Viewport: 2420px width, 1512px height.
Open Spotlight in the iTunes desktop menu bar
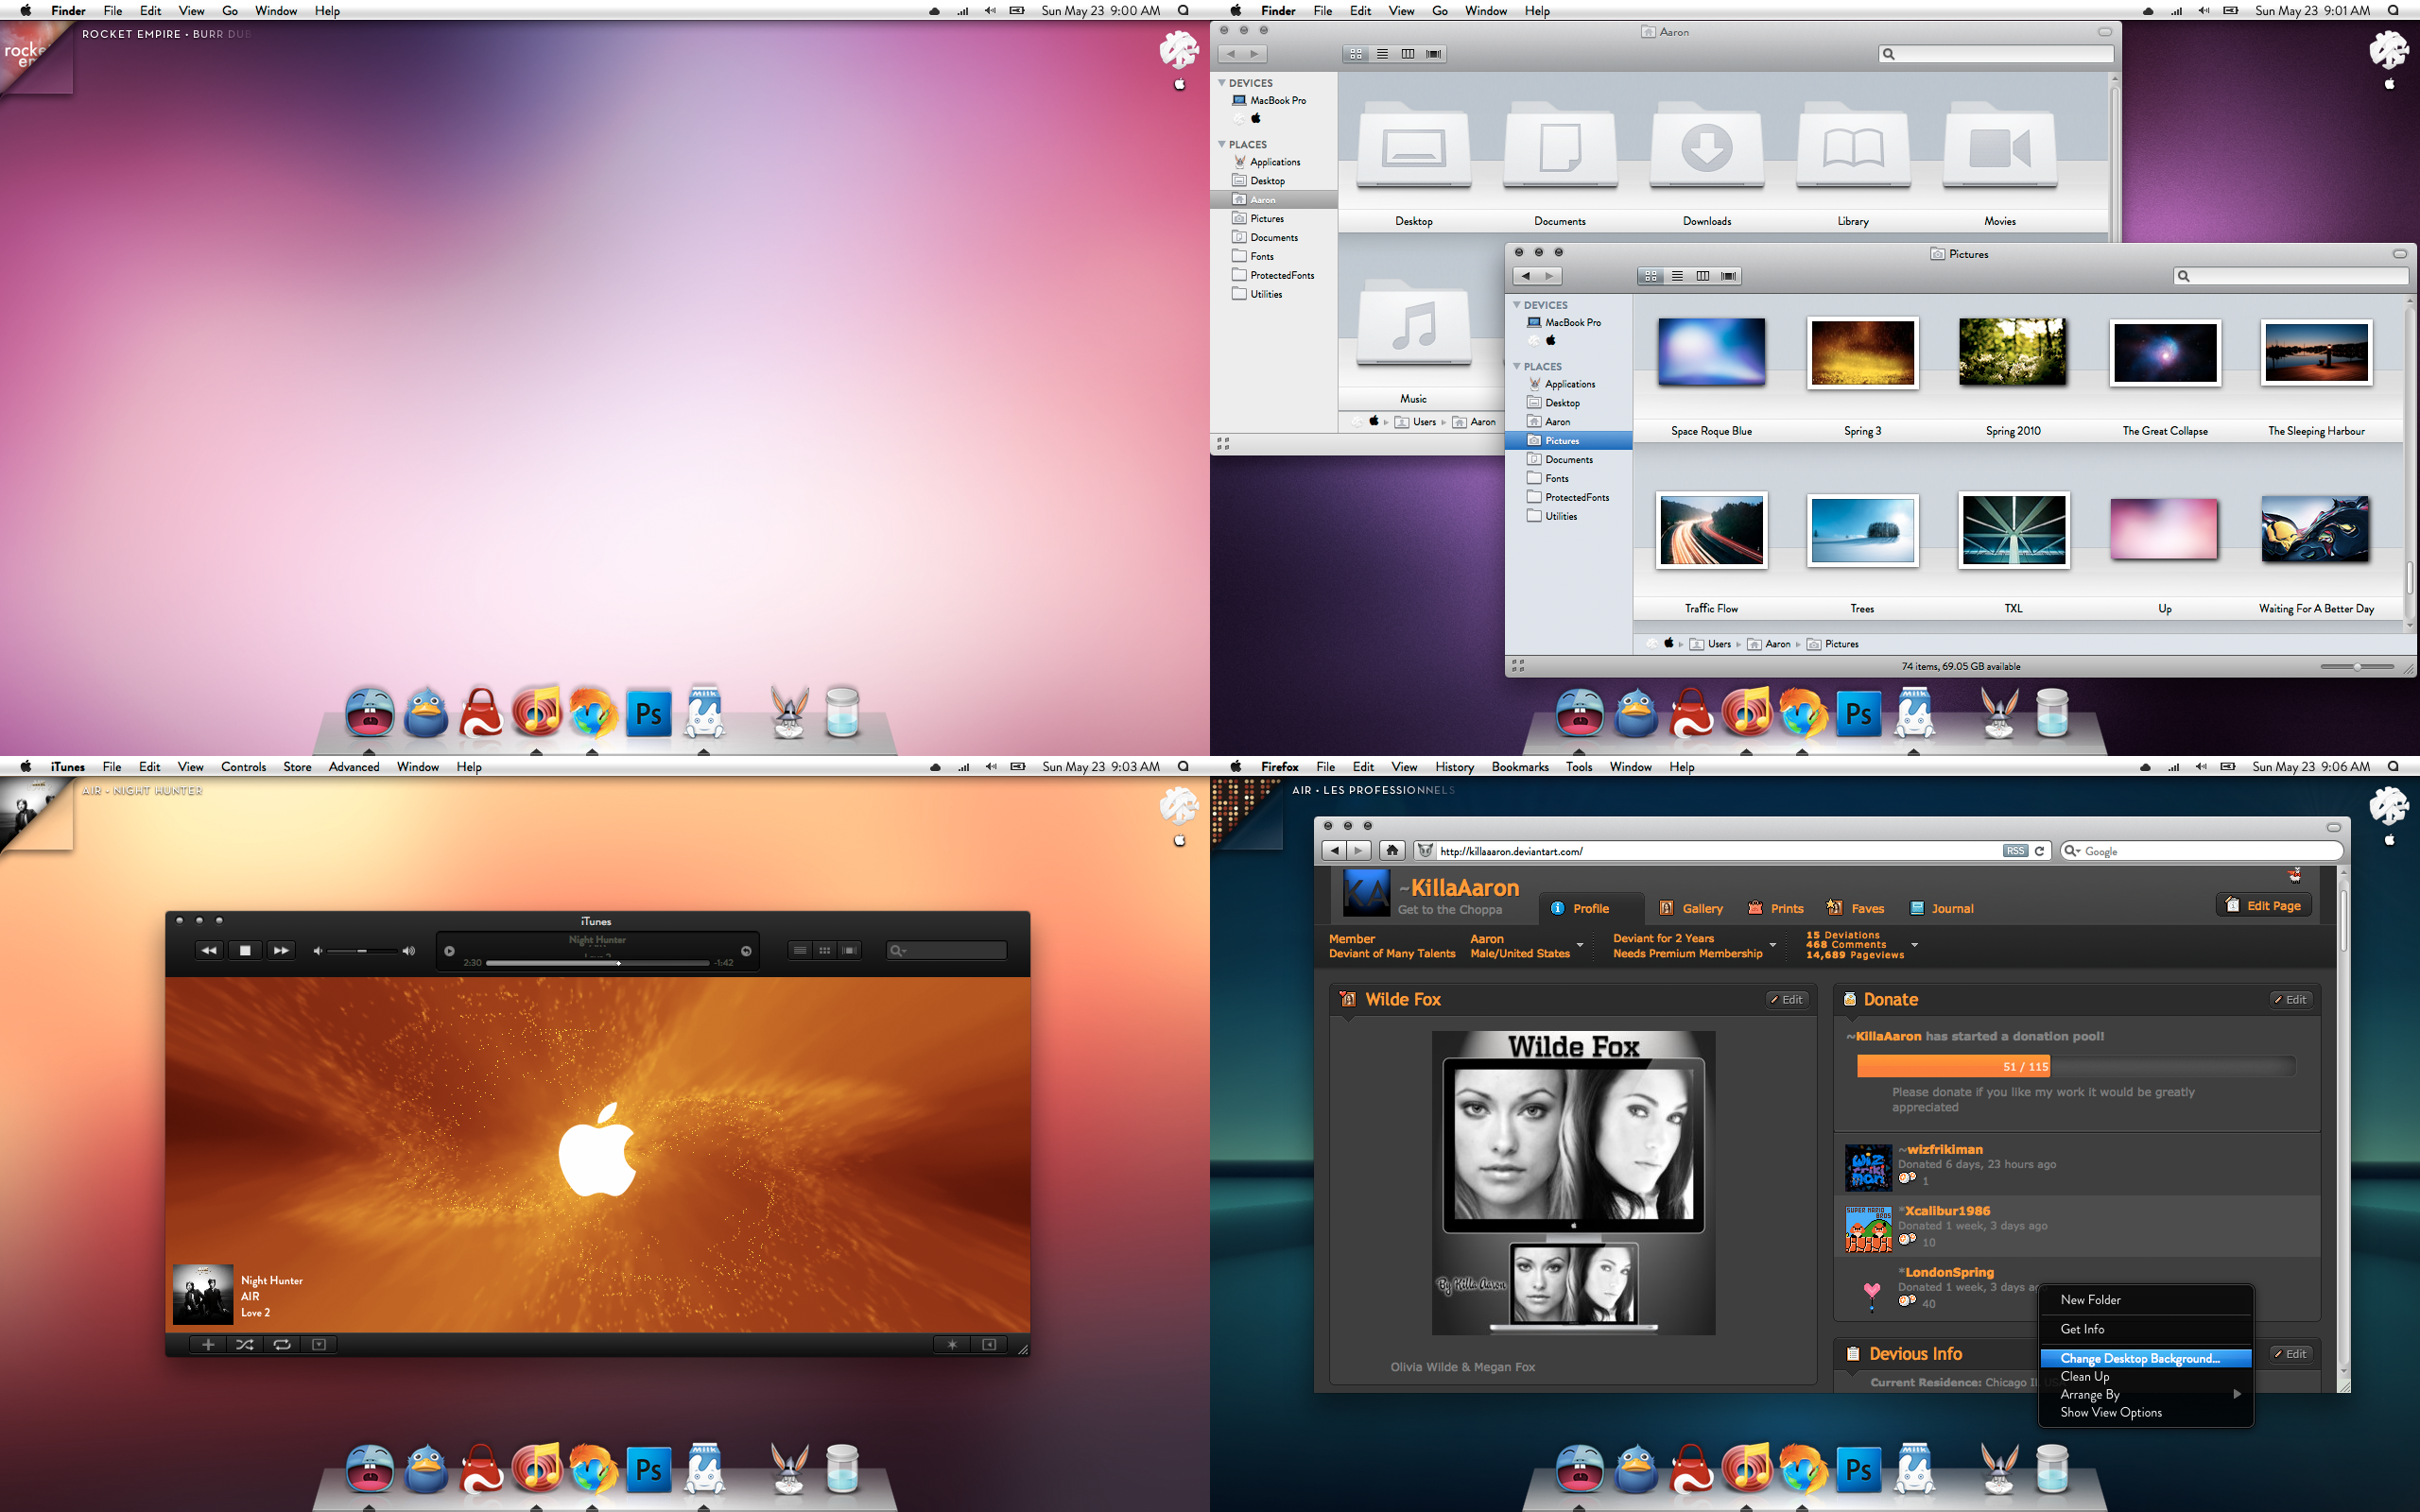1183,767
